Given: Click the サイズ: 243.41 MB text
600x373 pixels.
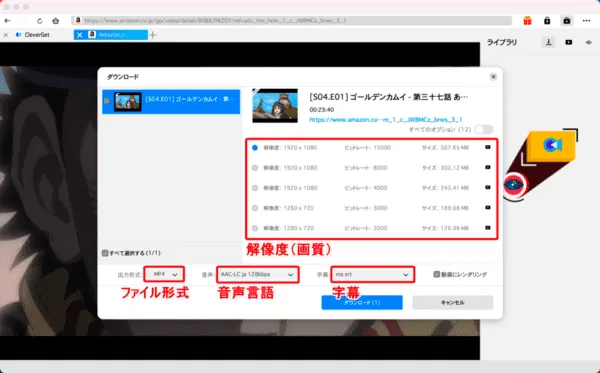Looking at the screenshot, I should tap(445, 188).
